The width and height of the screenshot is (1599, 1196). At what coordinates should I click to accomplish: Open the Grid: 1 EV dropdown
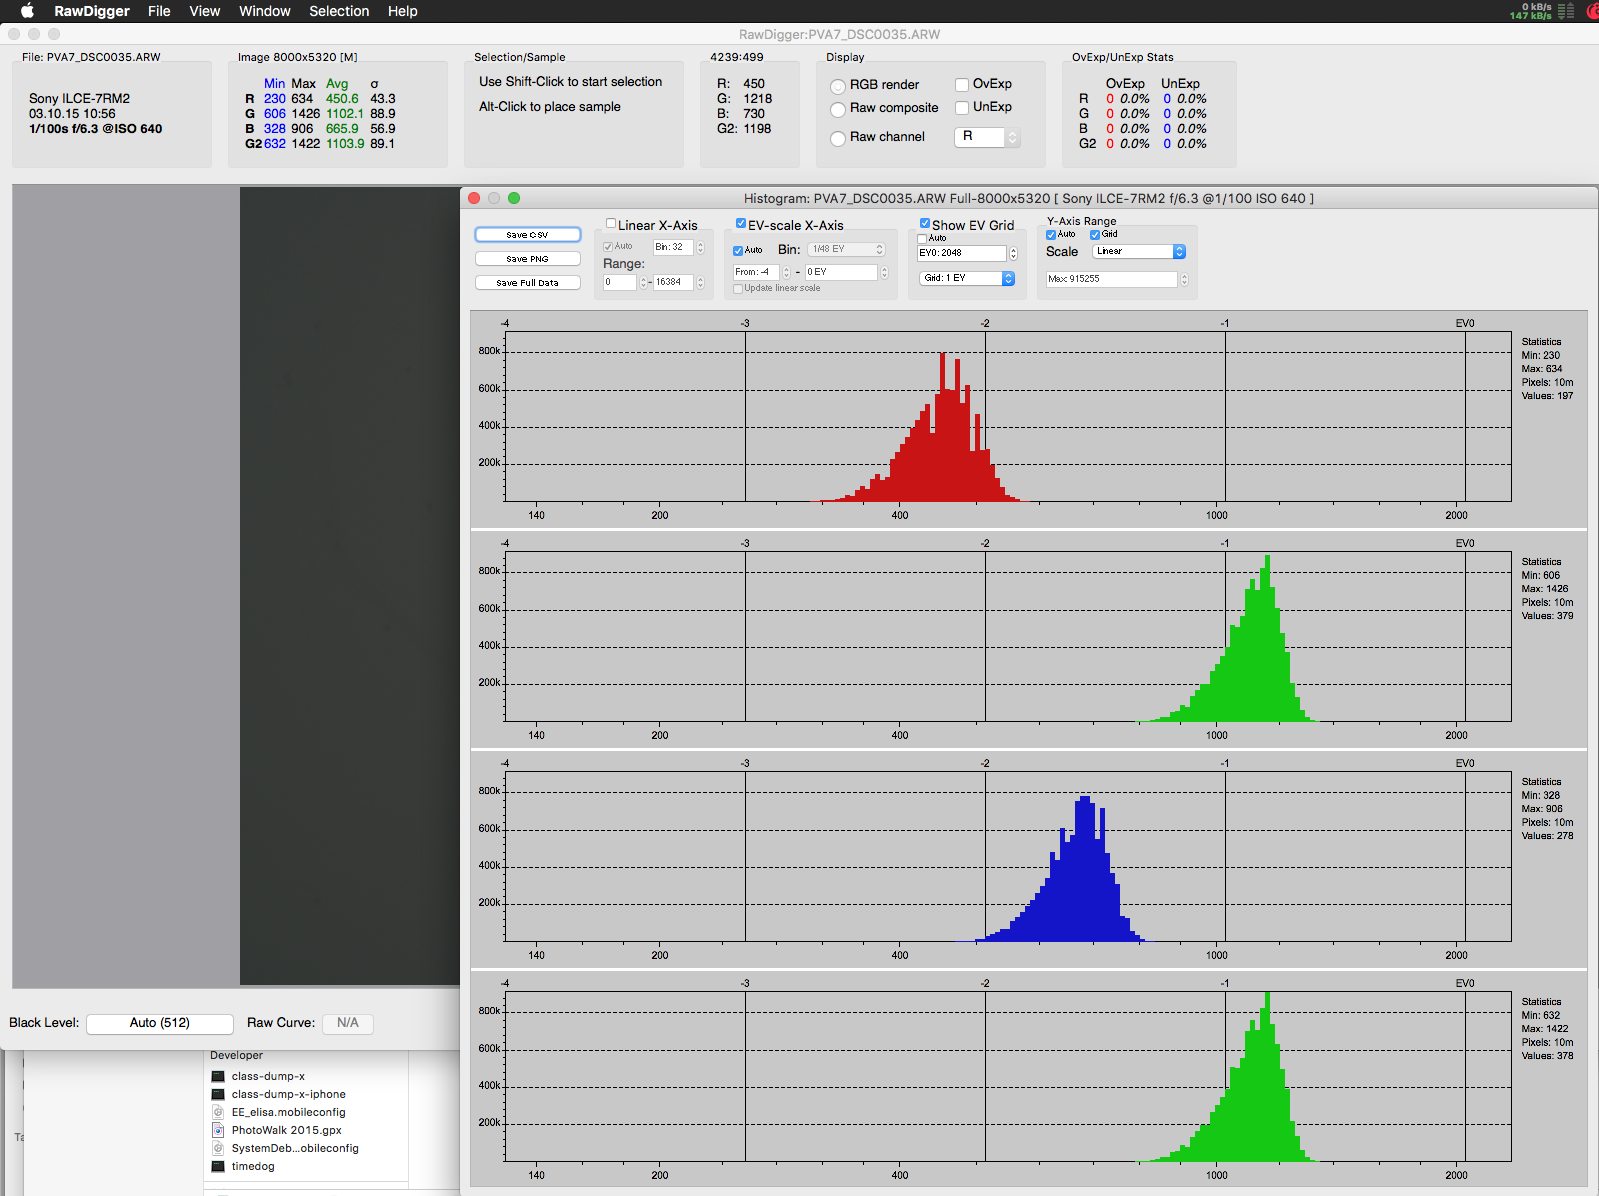click(967, 278)
